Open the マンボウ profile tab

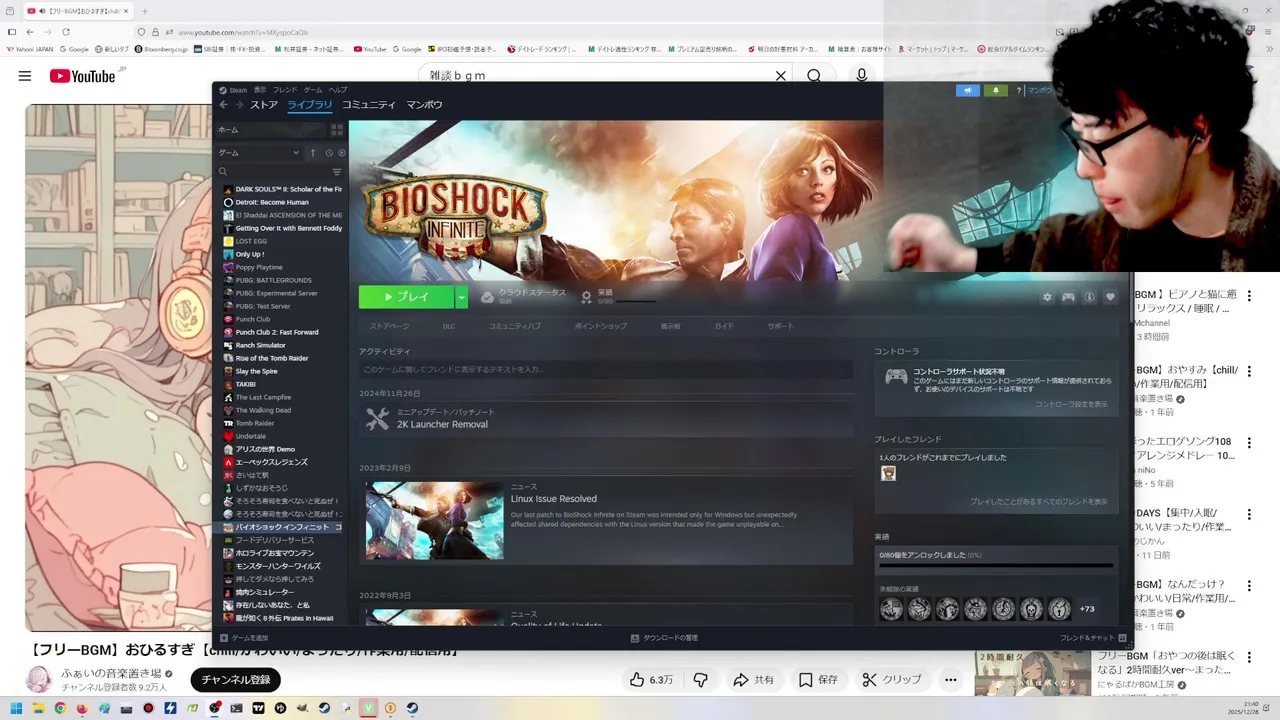424,105
